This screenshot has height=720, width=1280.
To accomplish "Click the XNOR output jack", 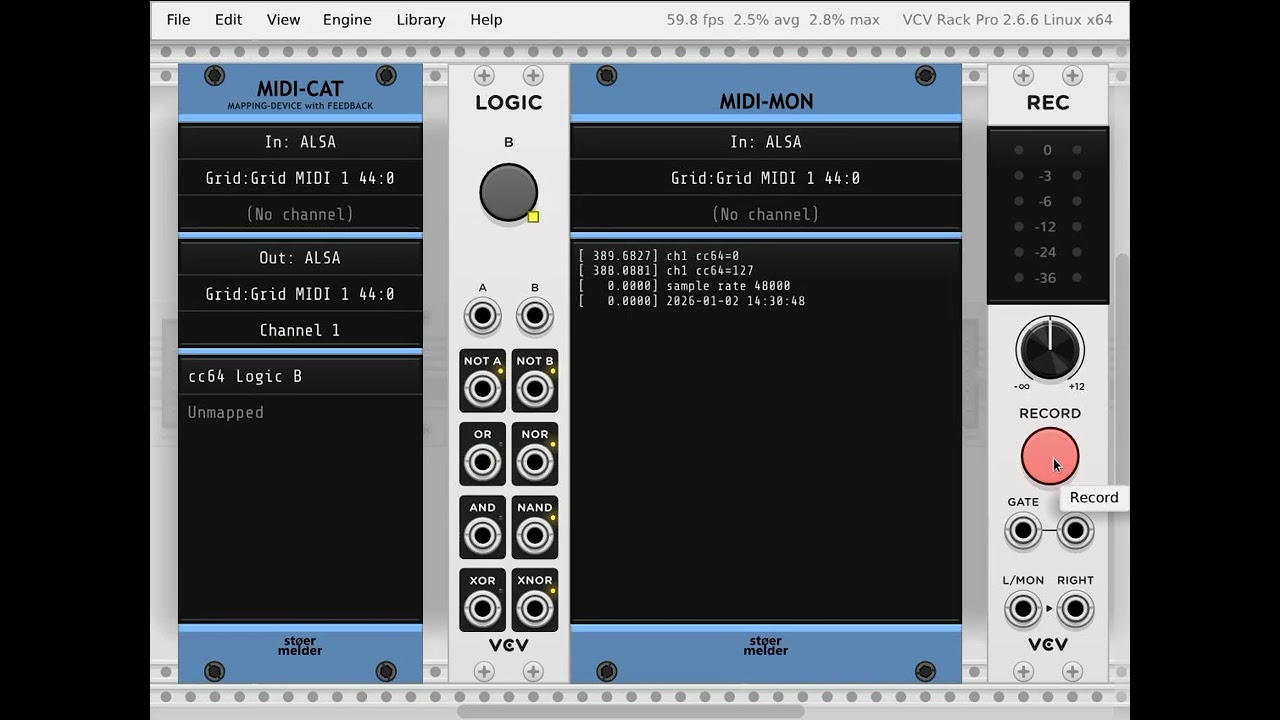I will click(535, 609).
